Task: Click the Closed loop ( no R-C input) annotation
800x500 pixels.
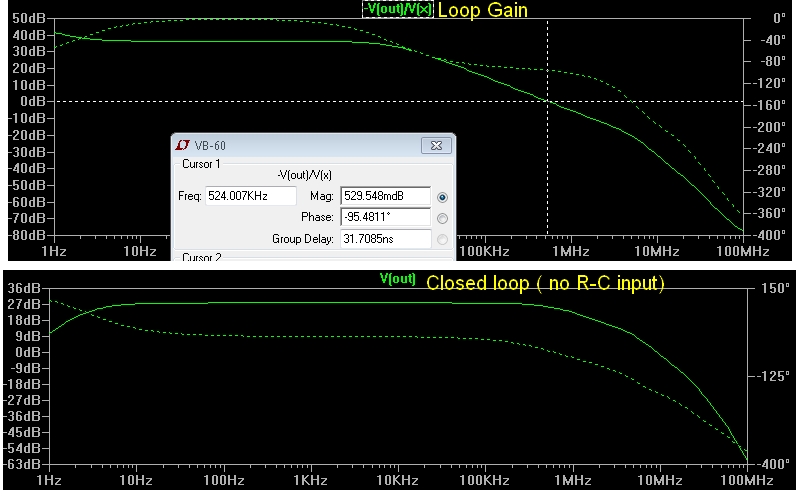Action: (545, 283)
